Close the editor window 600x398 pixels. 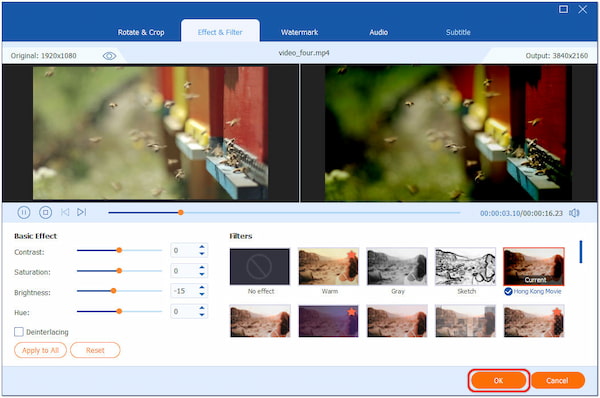(x=583, y=9)
